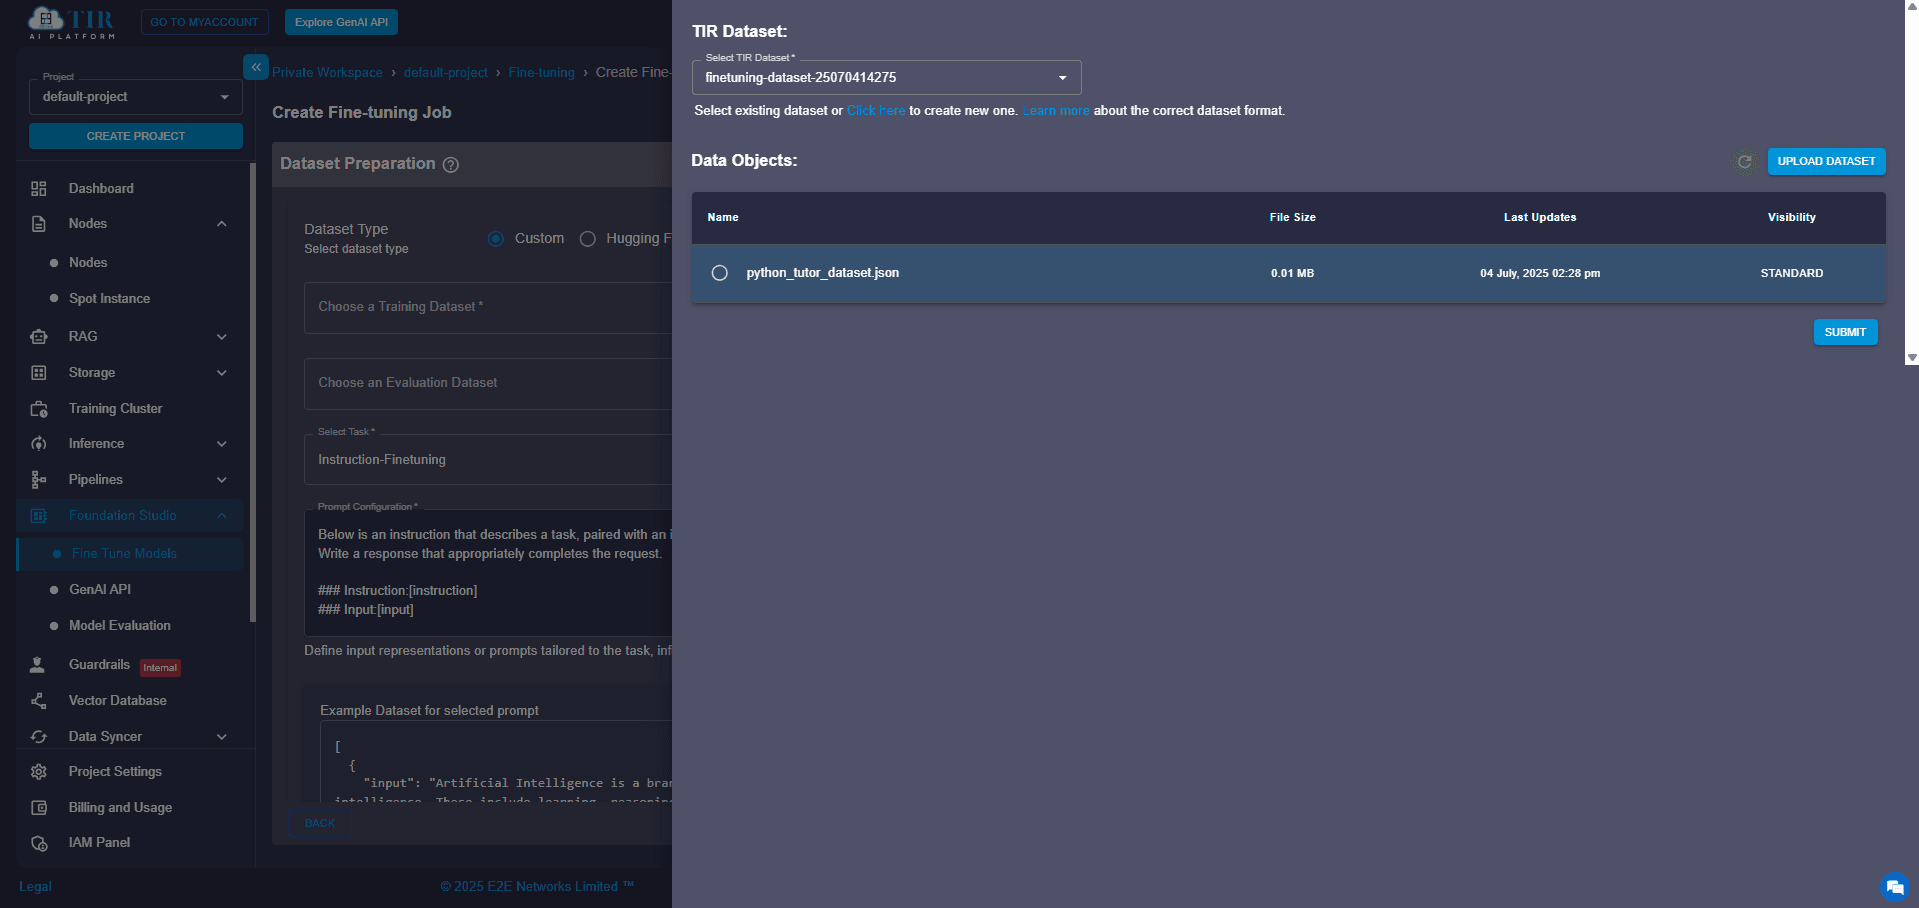
Task: Click the Data Syncer sync icon
Action: point(39,737)
